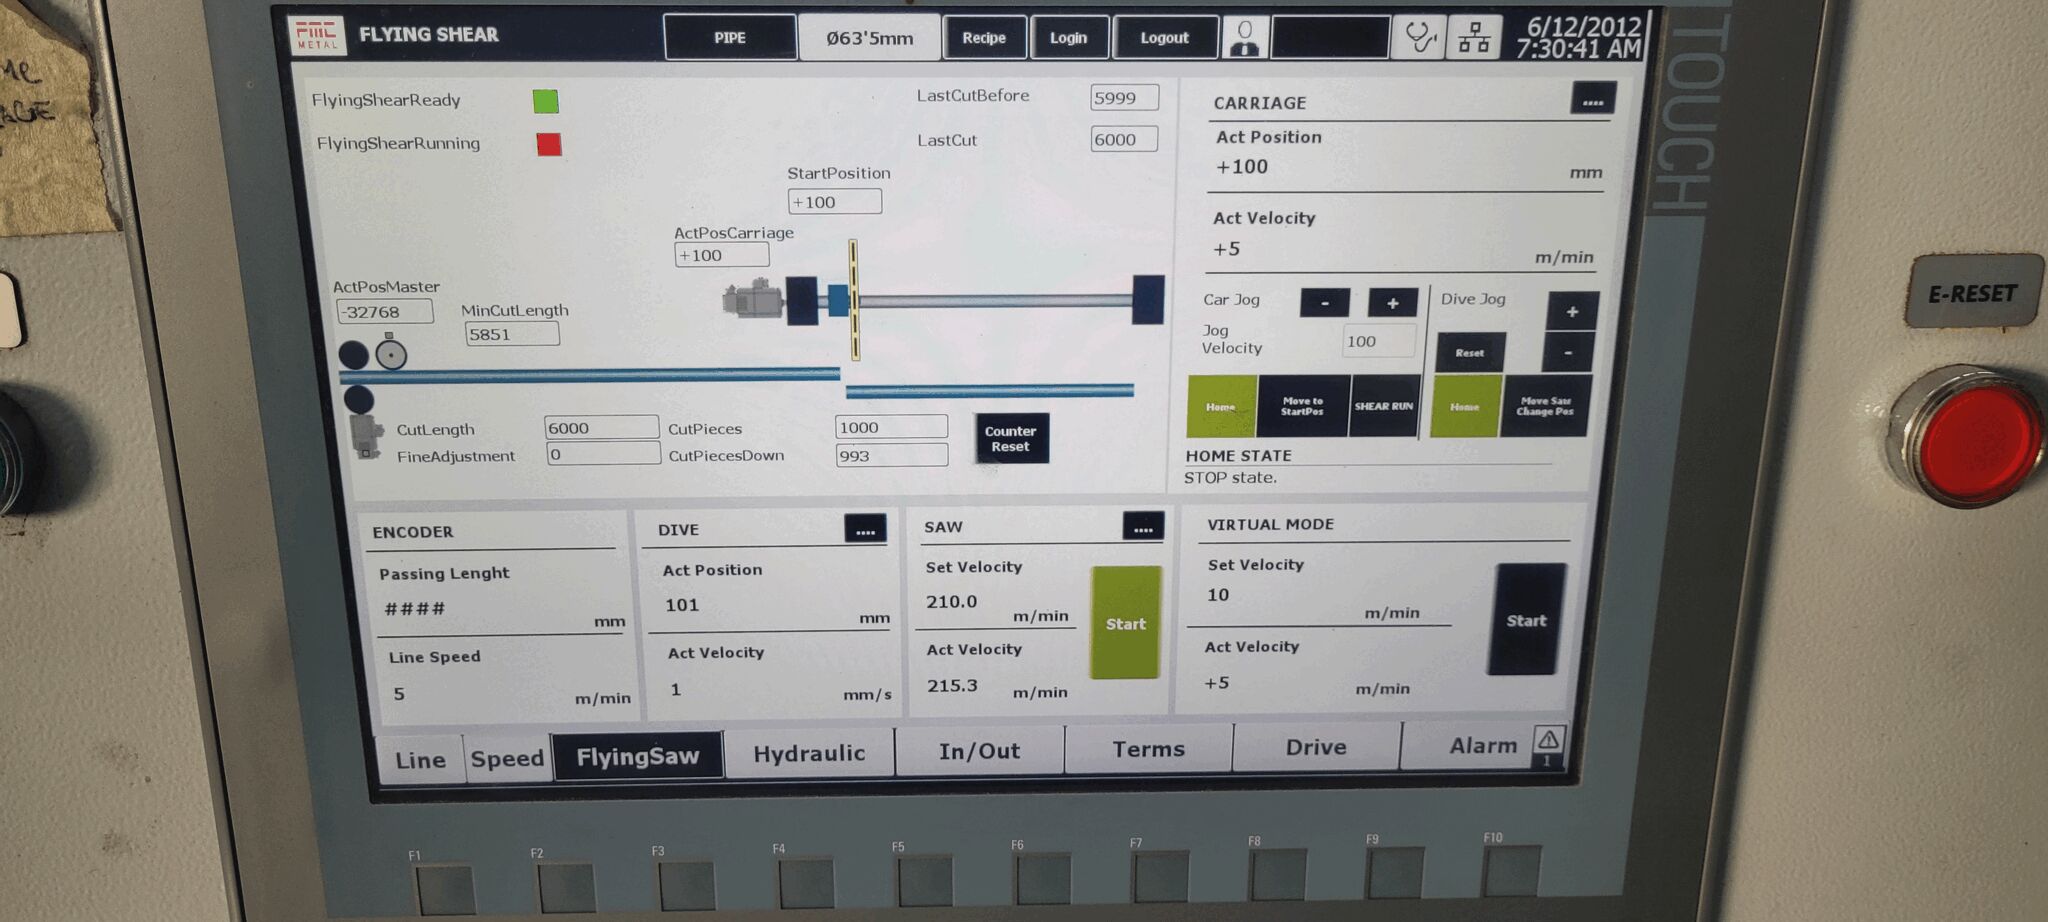
Task: Click the green FlyingShearReady status indicator
Action: click(x=545, y=101)
